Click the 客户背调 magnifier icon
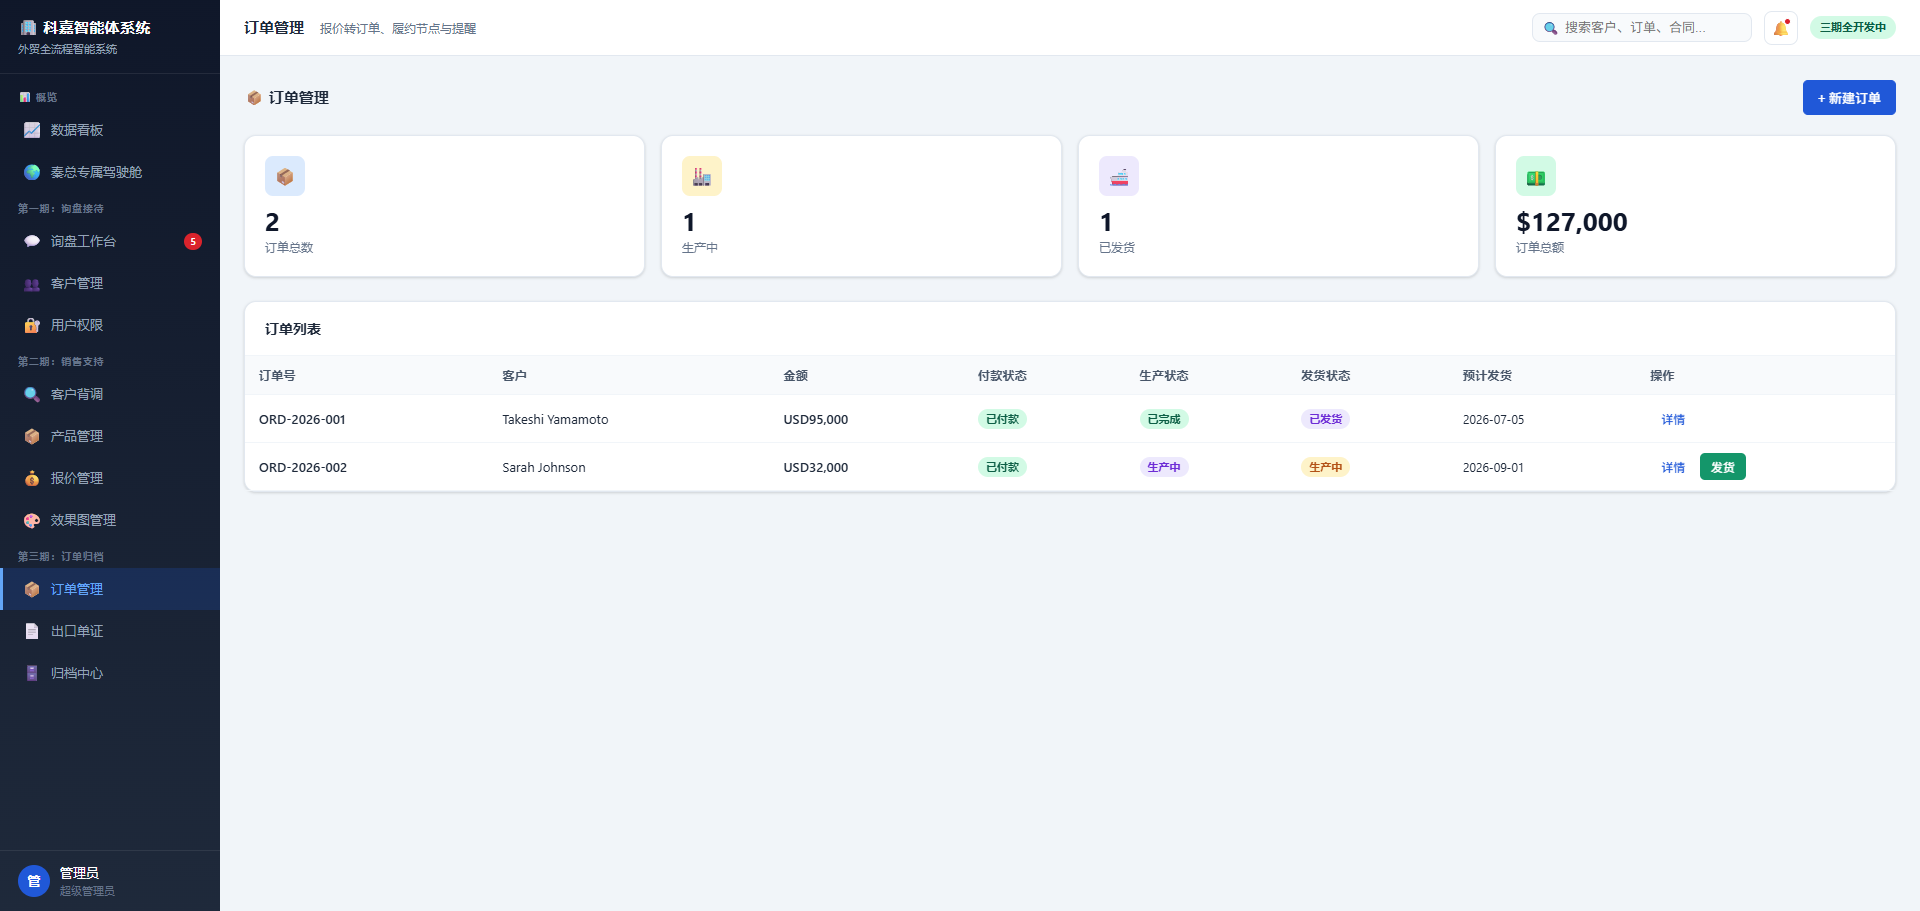 [32, 394]
